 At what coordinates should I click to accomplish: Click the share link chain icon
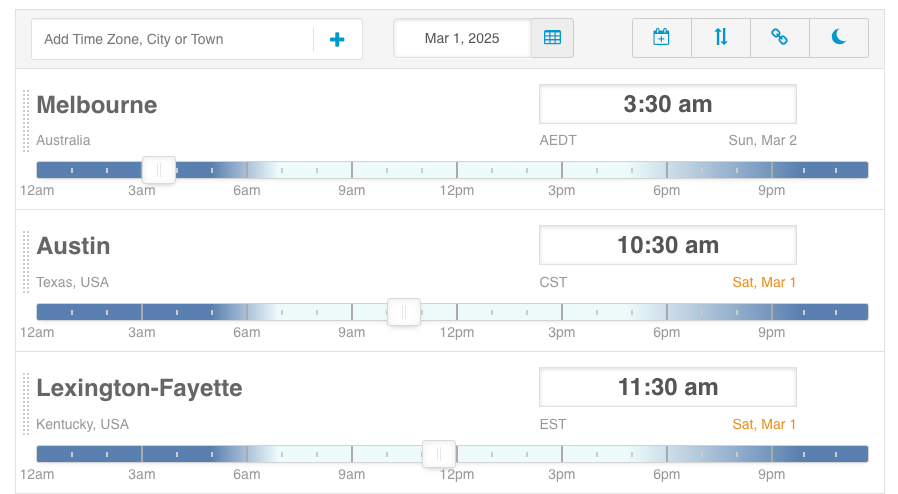tap(779, 38)
